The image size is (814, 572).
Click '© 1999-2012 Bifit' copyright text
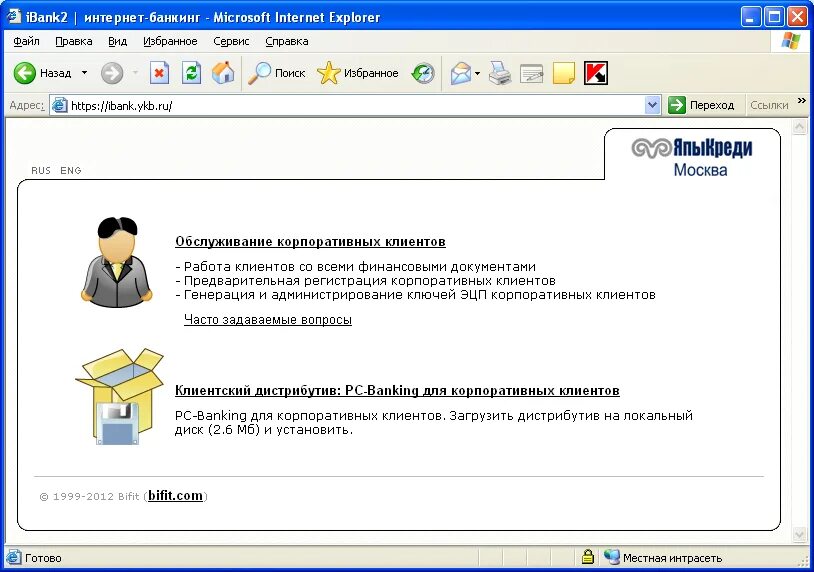click(x=89, y=497)
